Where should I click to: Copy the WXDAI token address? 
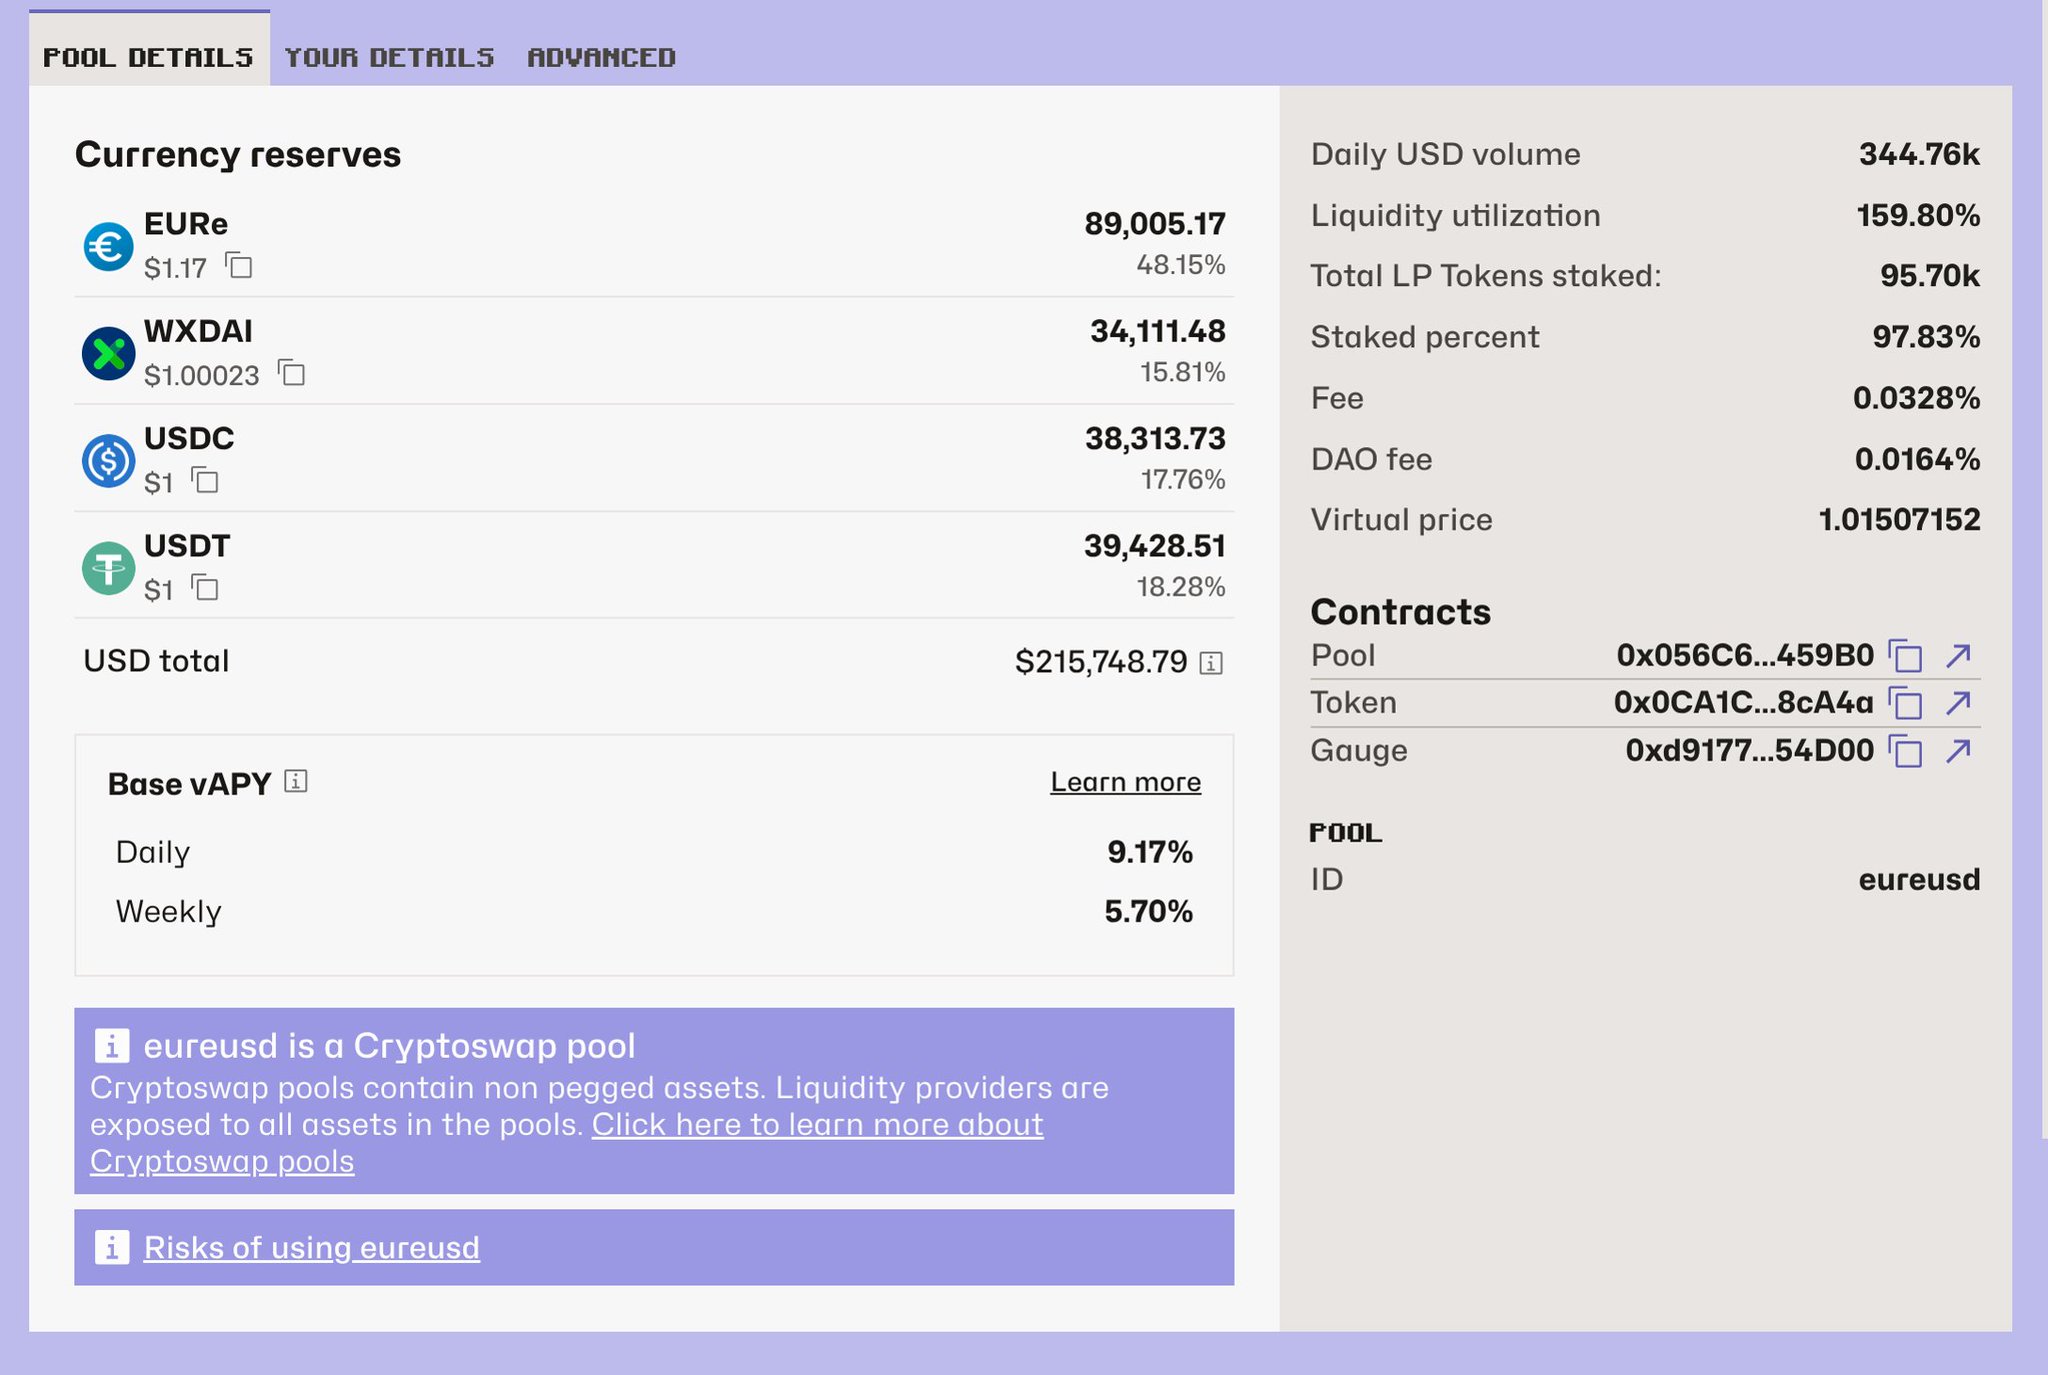[x=292, y=373]
